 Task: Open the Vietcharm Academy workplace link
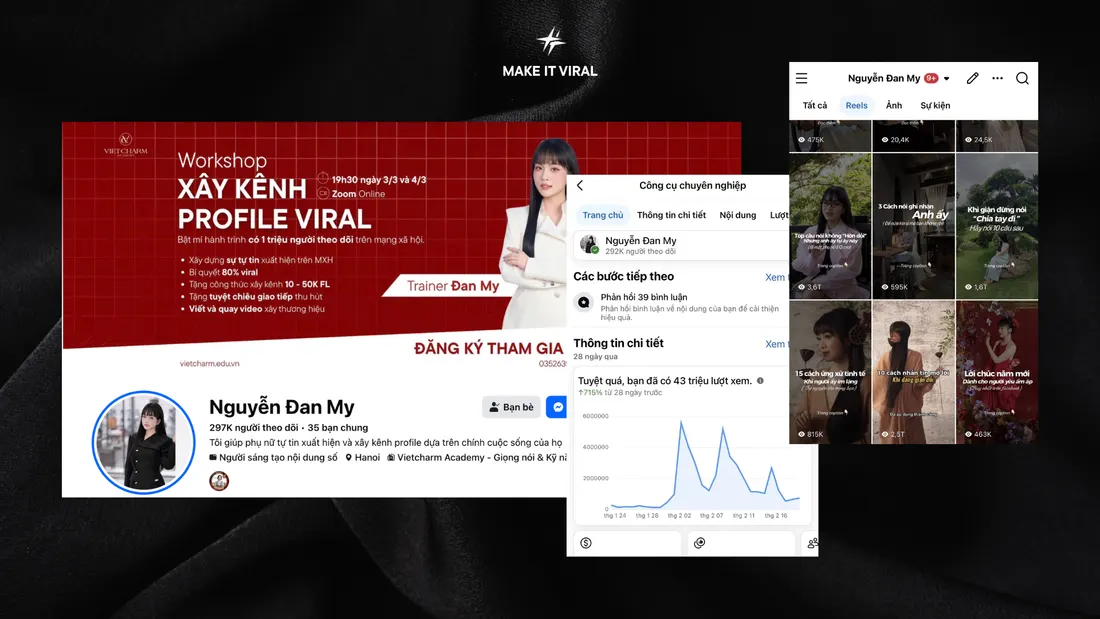(477, 458)
